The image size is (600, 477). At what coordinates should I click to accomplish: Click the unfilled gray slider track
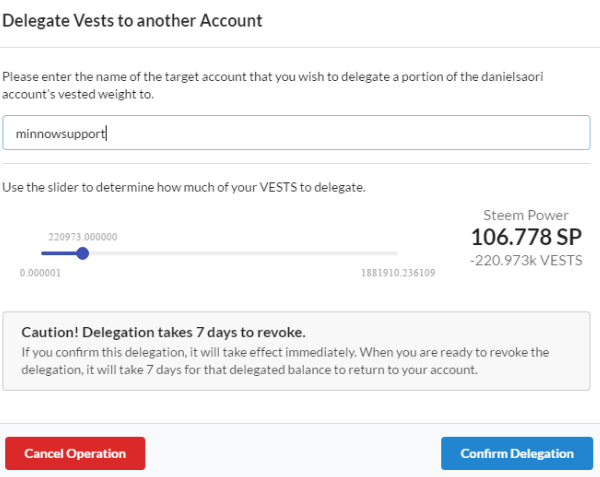(240, 253)
